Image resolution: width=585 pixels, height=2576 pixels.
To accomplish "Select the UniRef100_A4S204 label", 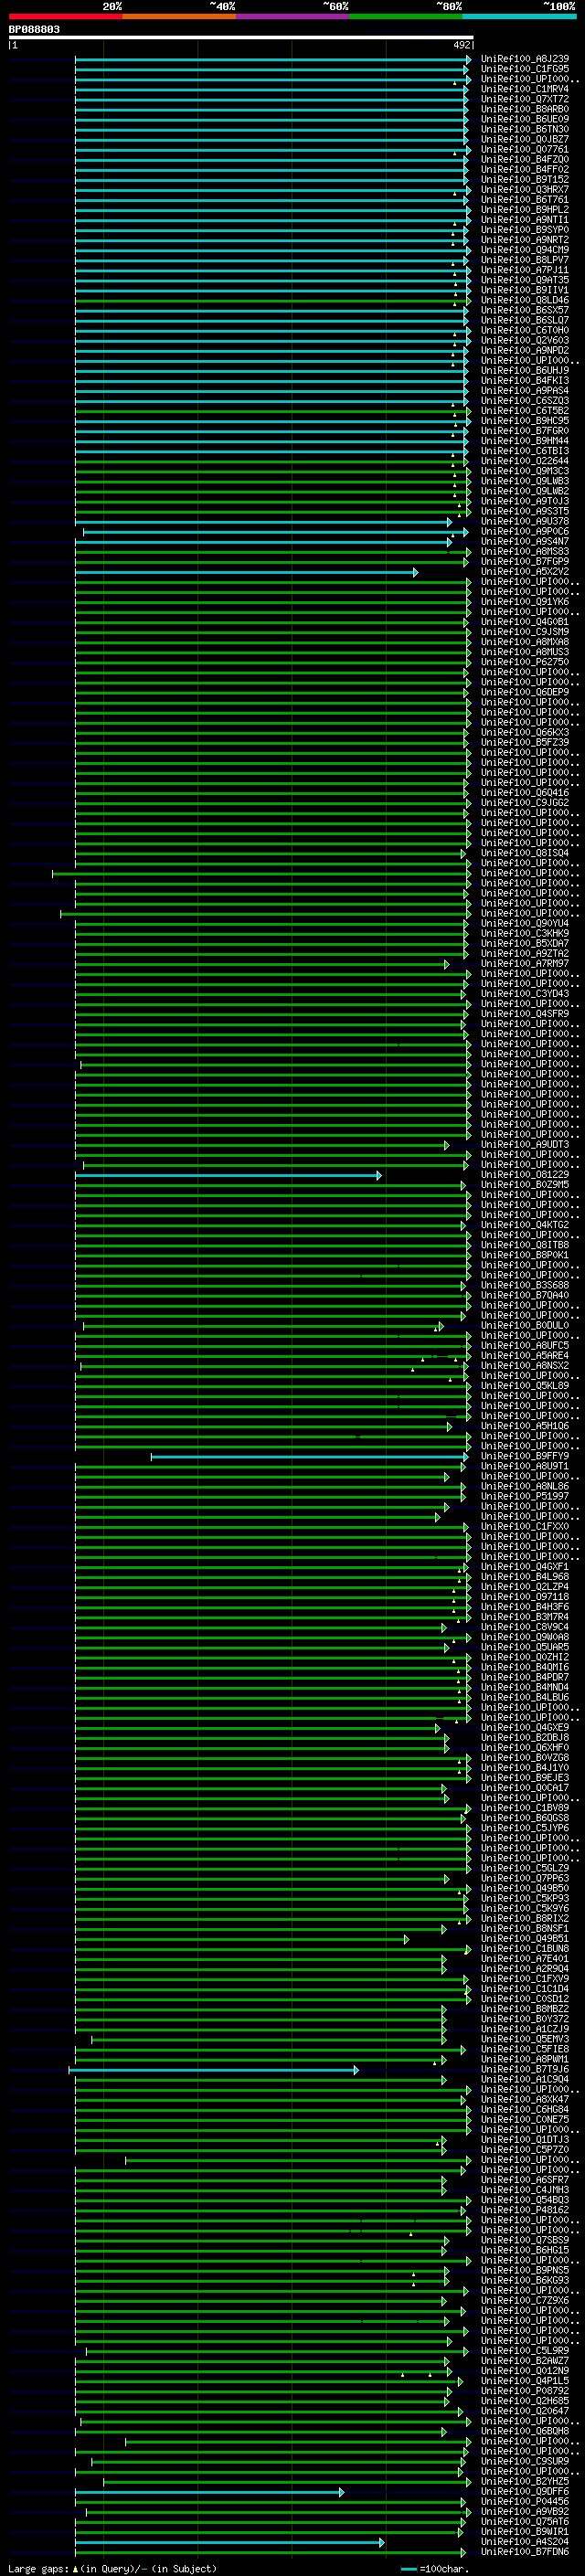I will pyautogui.click(x=525, y=2542).
